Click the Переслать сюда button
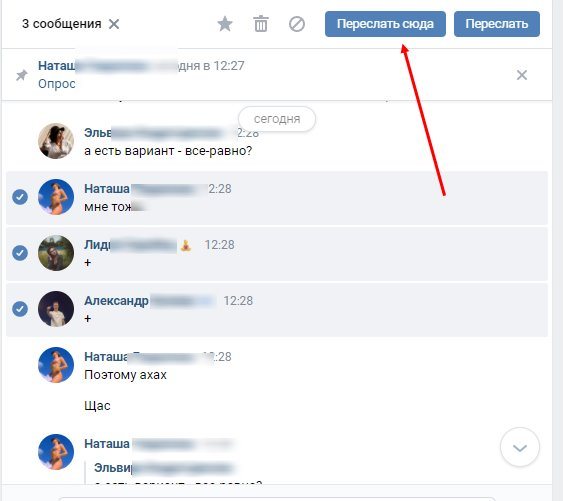The image size is (563, 501). point(385,24)
